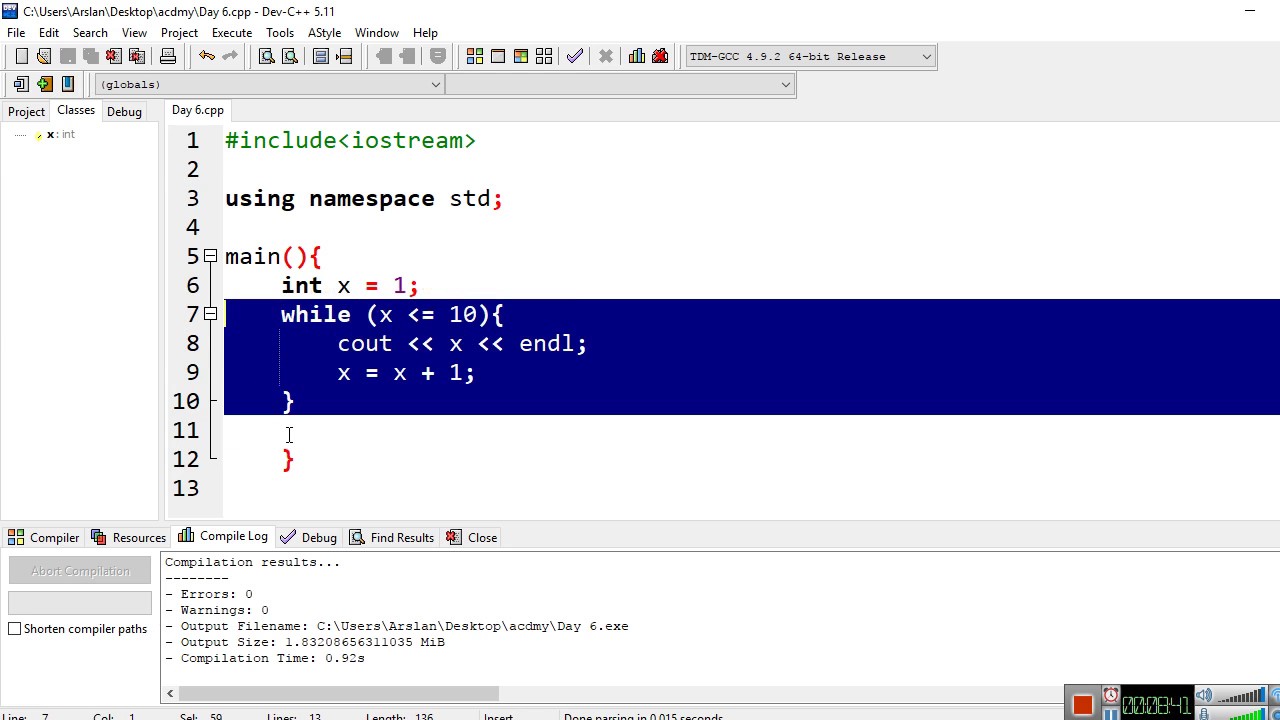The height and width of the screenshot is (720, 1280).
Task: Select the Day 6.cpp editor tab
Action: pos(198,110)
